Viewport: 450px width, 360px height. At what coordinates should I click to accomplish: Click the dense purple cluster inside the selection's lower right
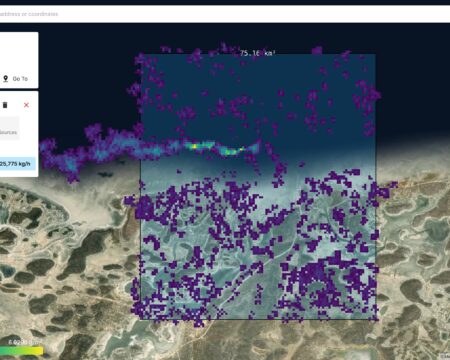317,280
